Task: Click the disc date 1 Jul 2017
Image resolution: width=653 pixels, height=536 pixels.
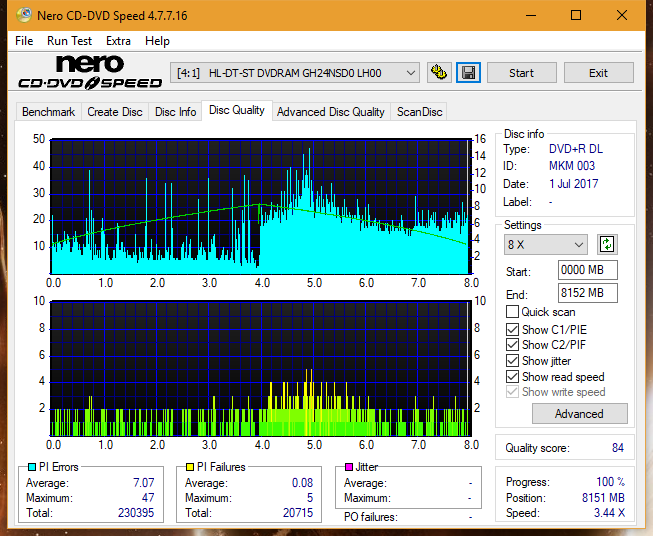Action: (573, 184)
